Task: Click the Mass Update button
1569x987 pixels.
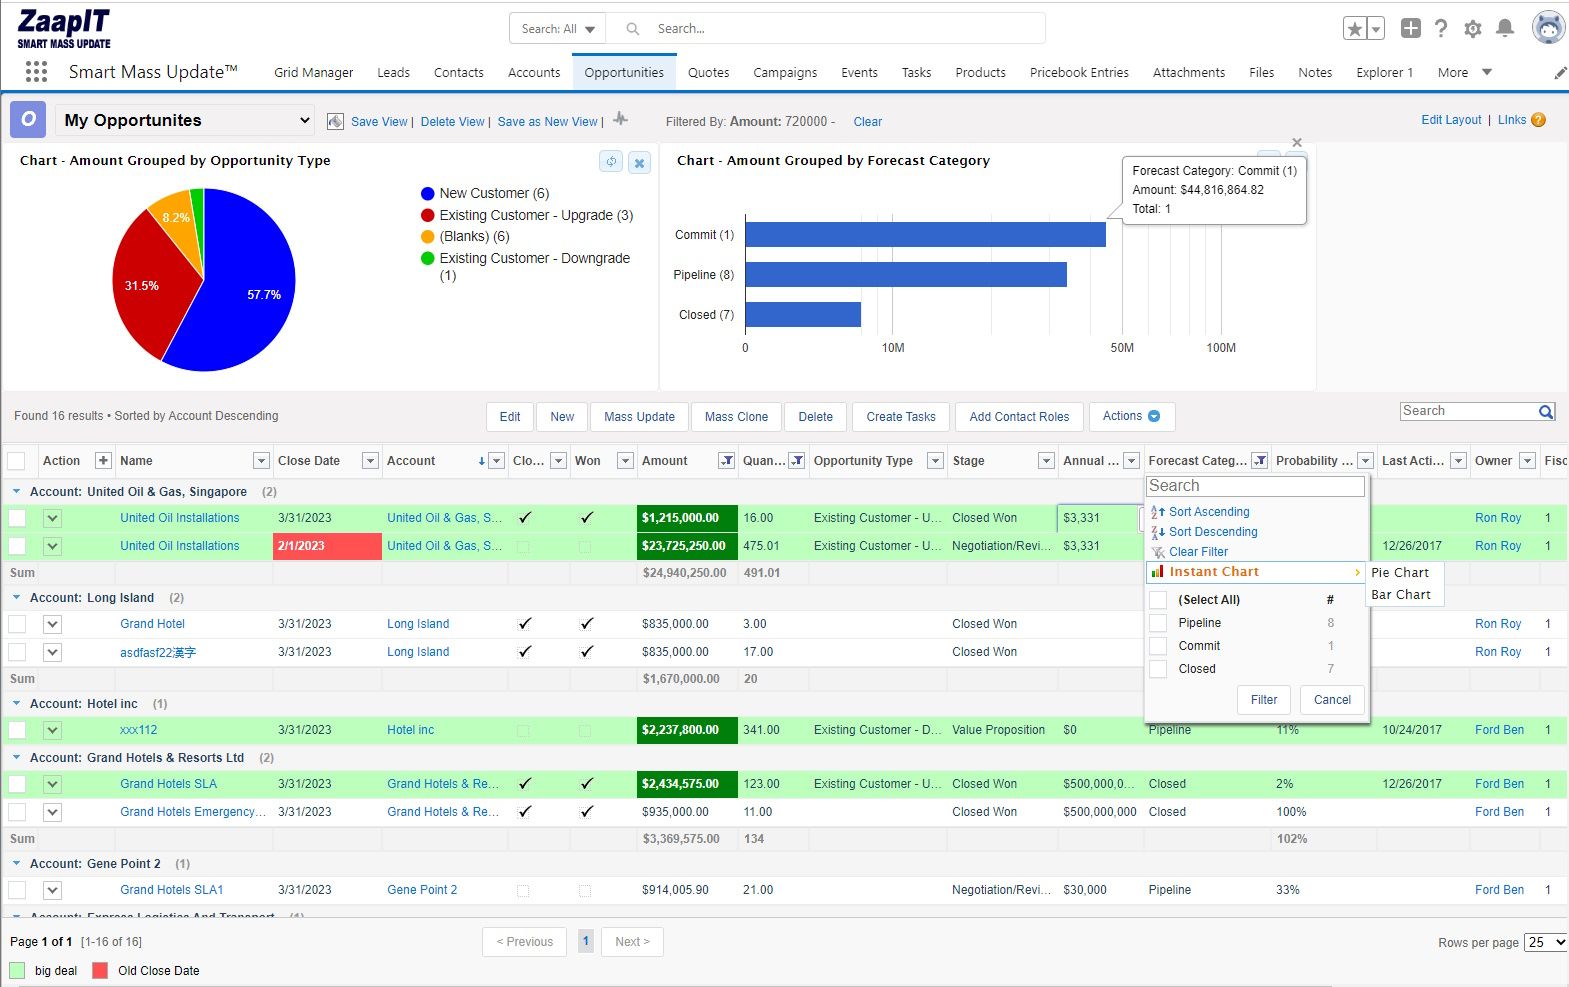Action: [639, 417]
